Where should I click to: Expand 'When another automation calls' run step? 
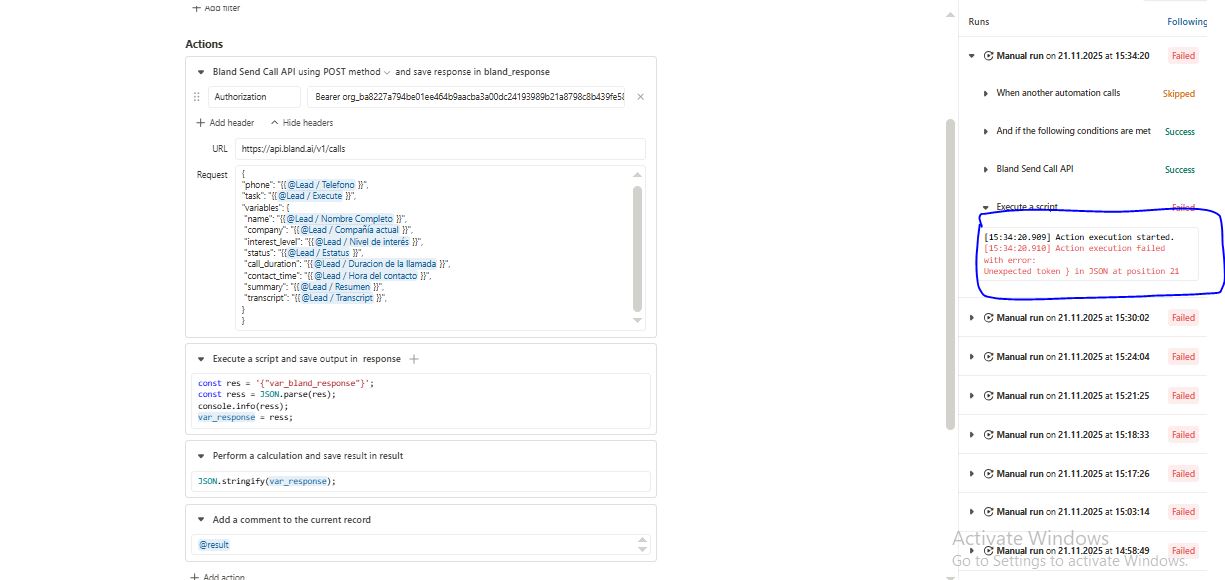986,93
